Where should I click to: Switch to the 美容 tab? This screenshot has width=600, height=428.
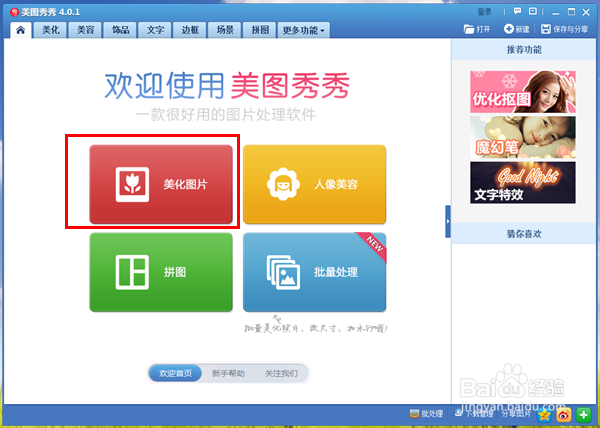tap(85, 30)
